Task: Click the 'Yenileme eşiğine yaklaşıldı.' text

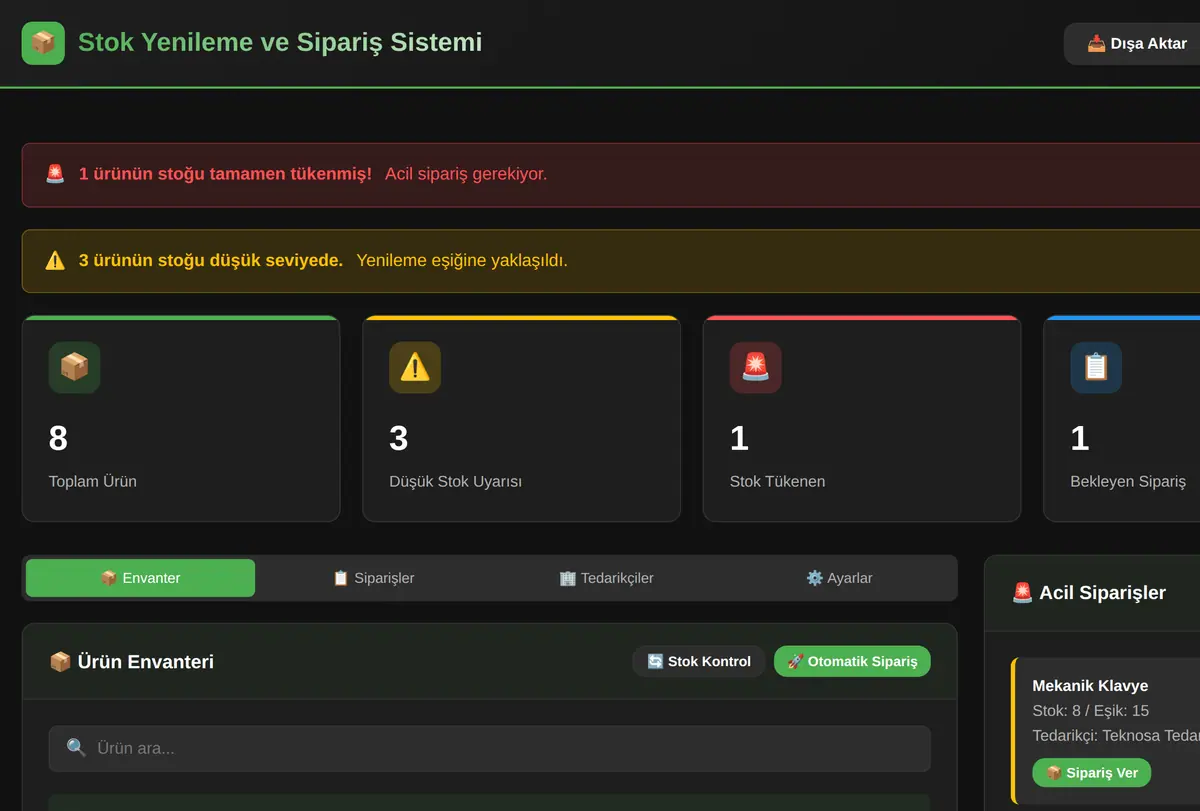Action: (462, 260)
